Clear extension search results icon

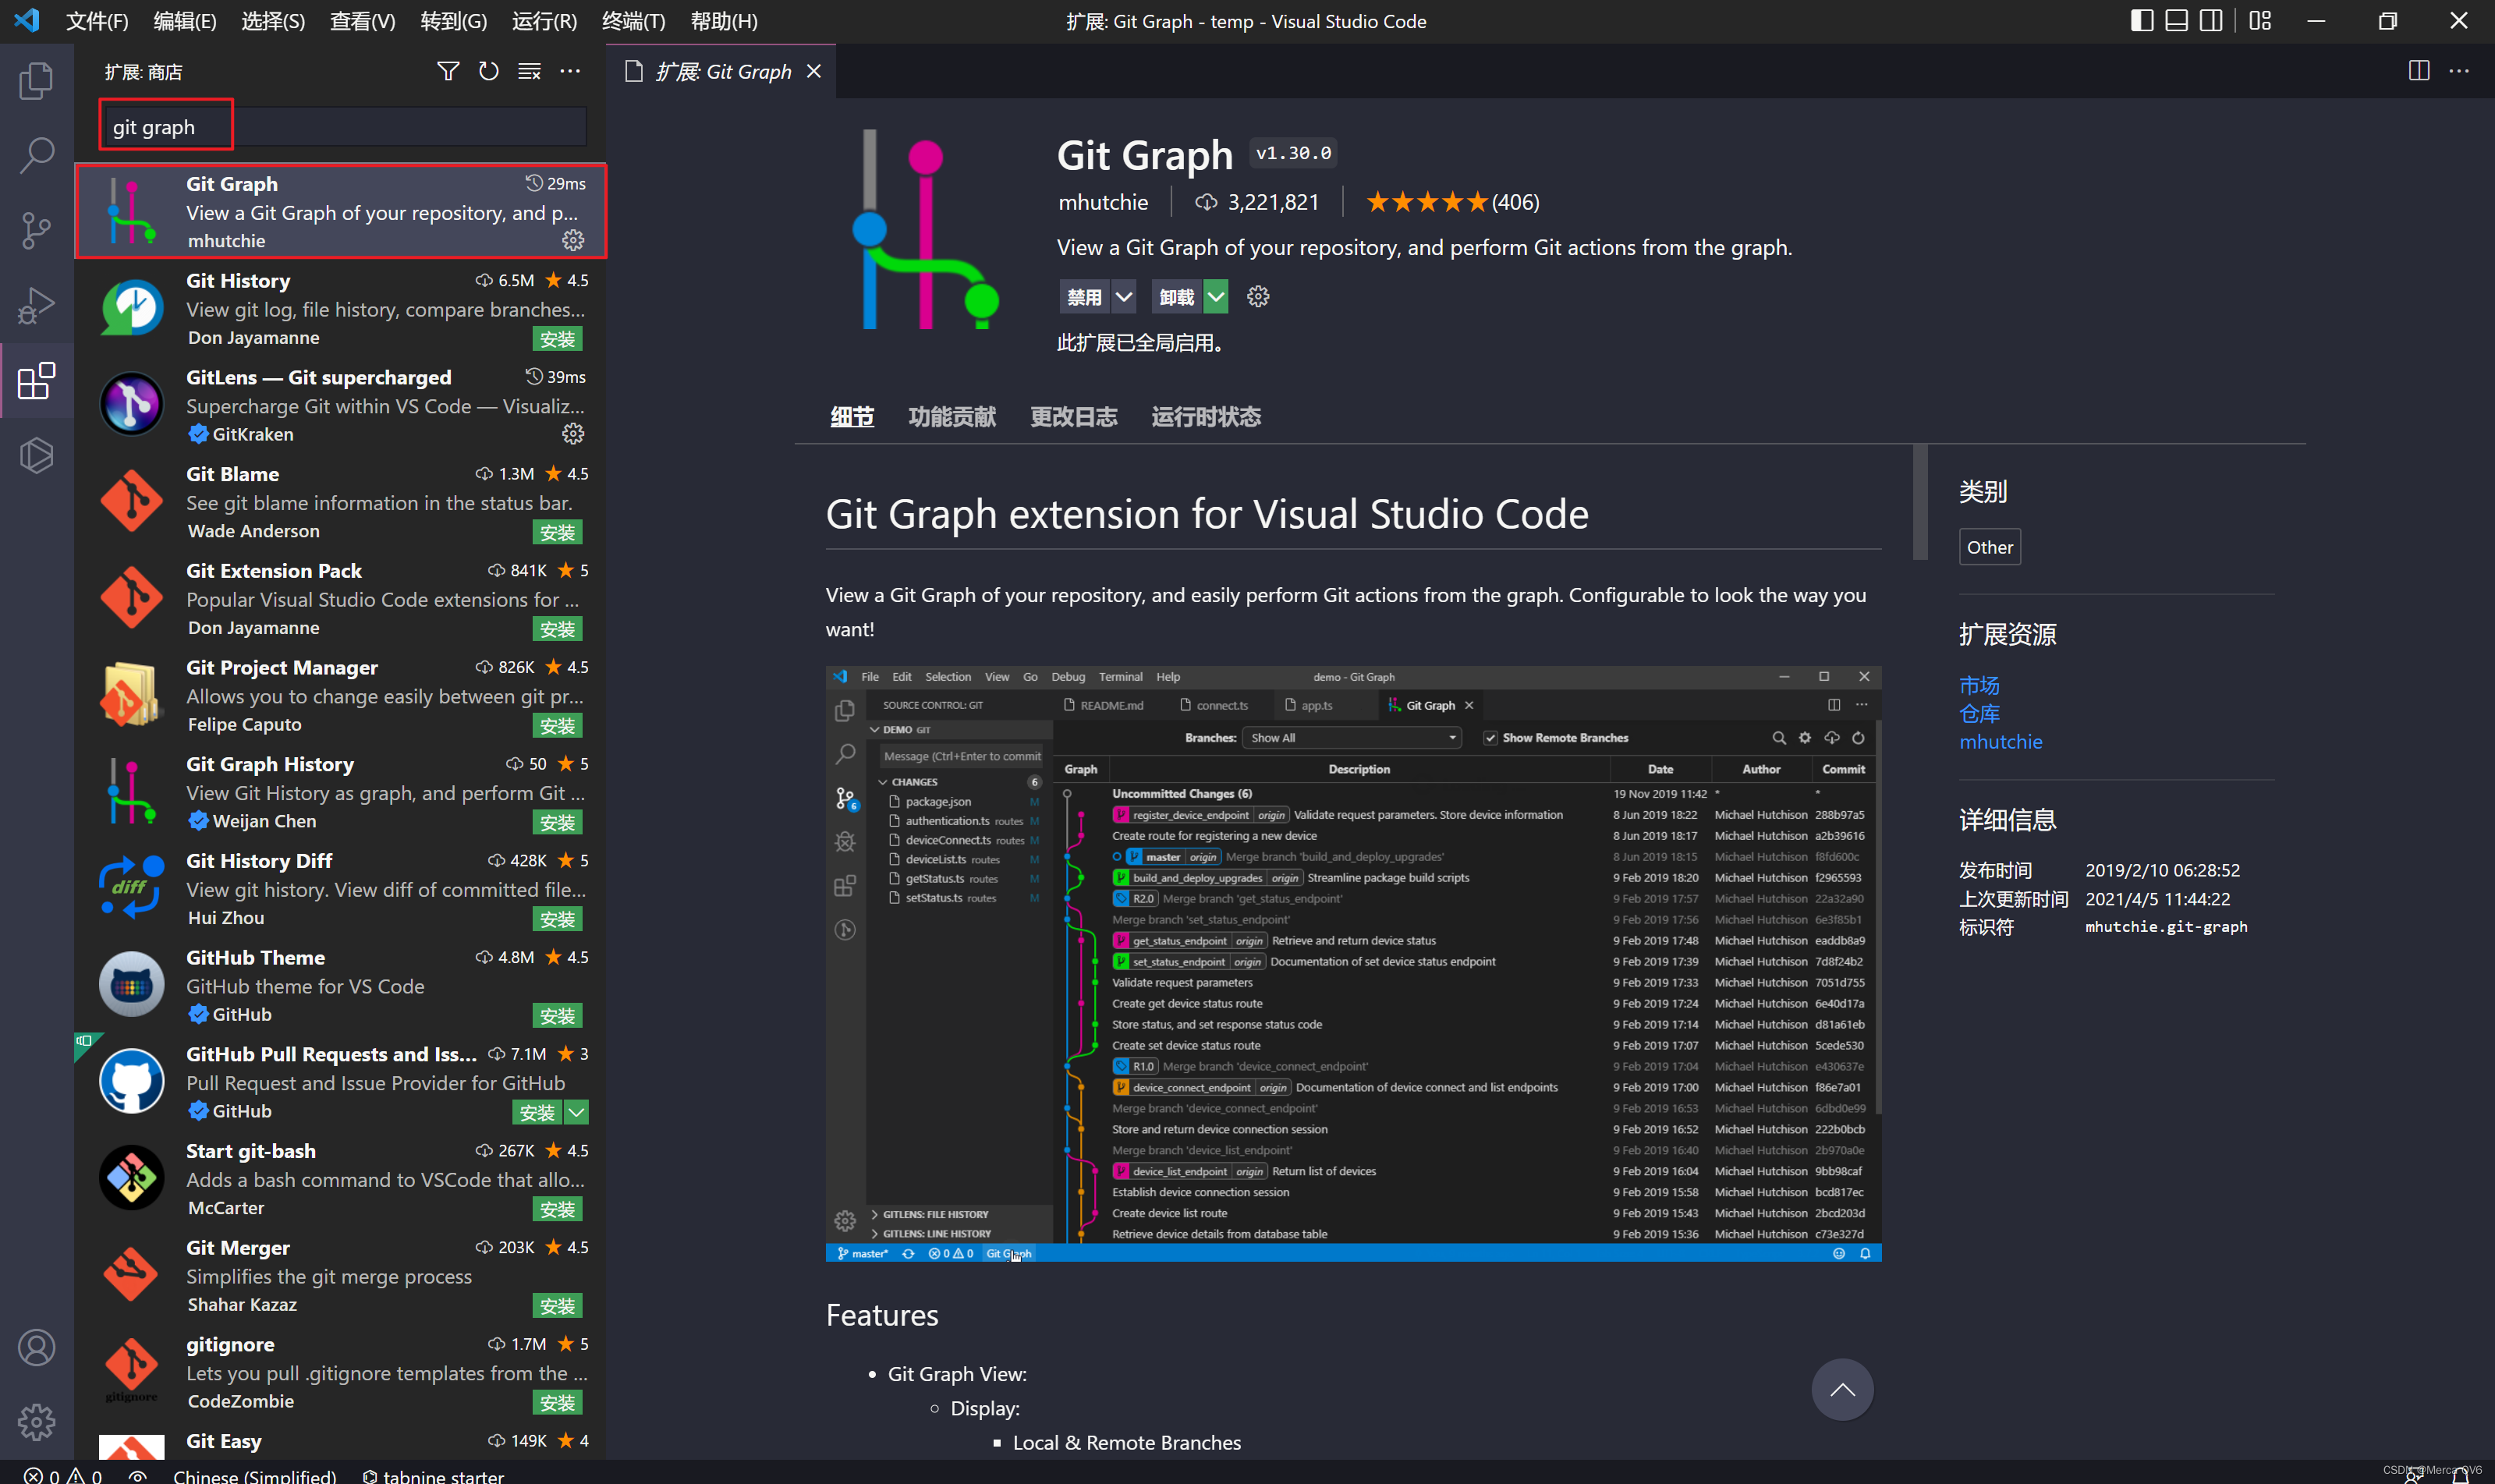pyautogui.click(x=529, y=71)
